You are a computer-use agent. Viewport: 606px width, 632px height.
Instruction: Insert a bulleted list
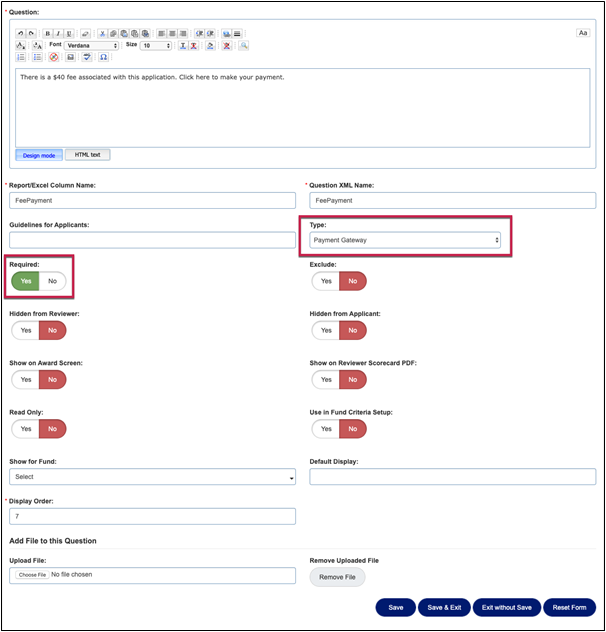36,57
